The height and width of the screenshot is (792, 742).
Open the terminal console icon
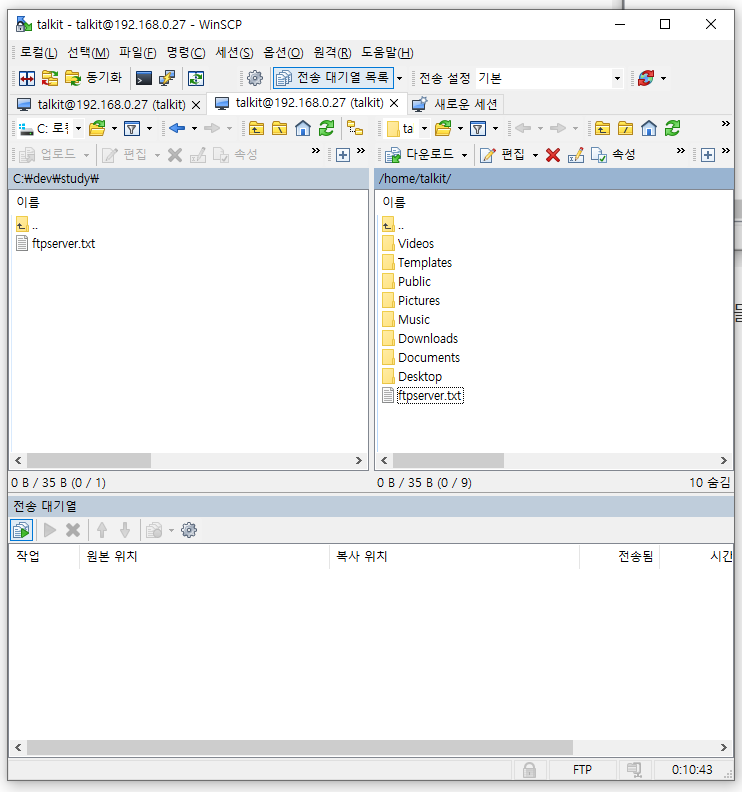point(144,78)
